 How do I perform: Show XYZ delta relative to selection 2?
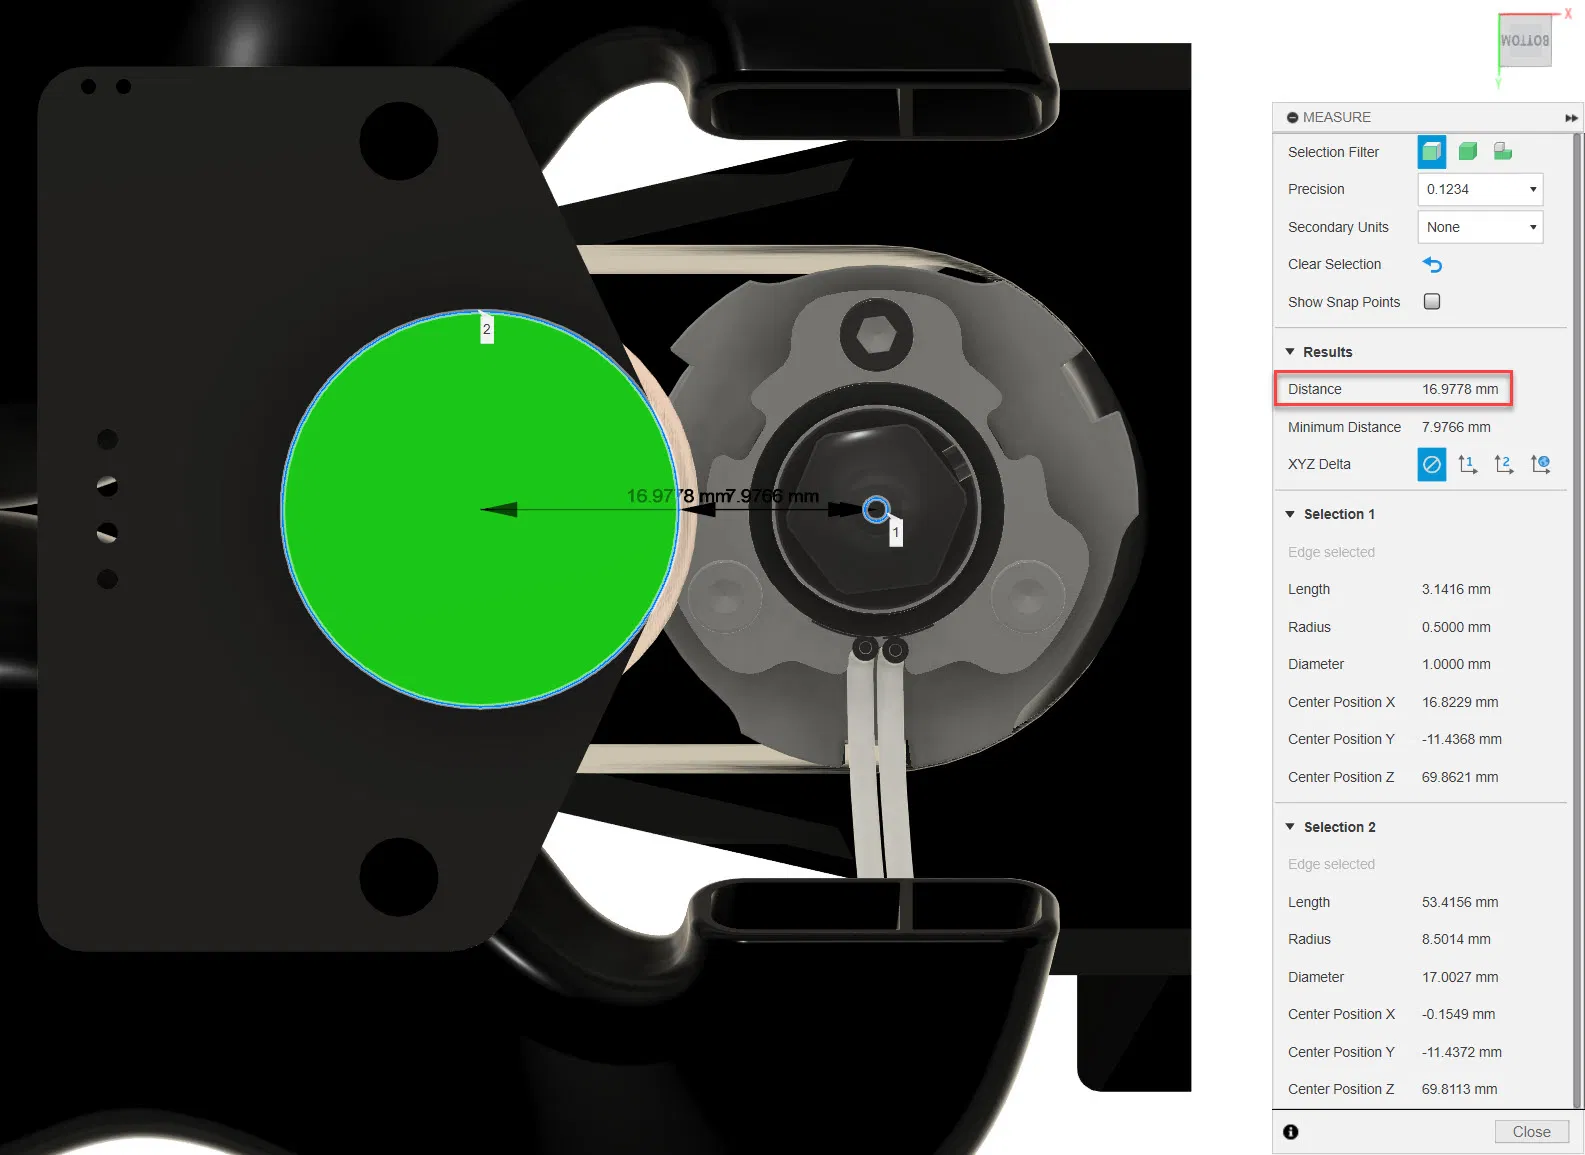(1504, 464)
